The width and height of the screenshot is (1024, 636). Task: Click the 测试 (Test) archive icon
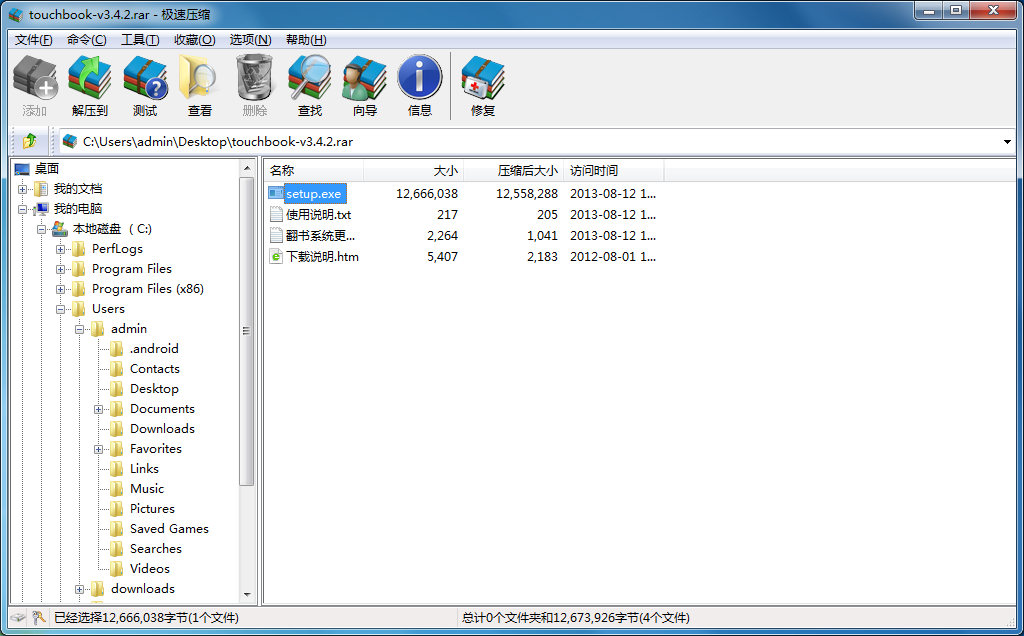[145, 85]
